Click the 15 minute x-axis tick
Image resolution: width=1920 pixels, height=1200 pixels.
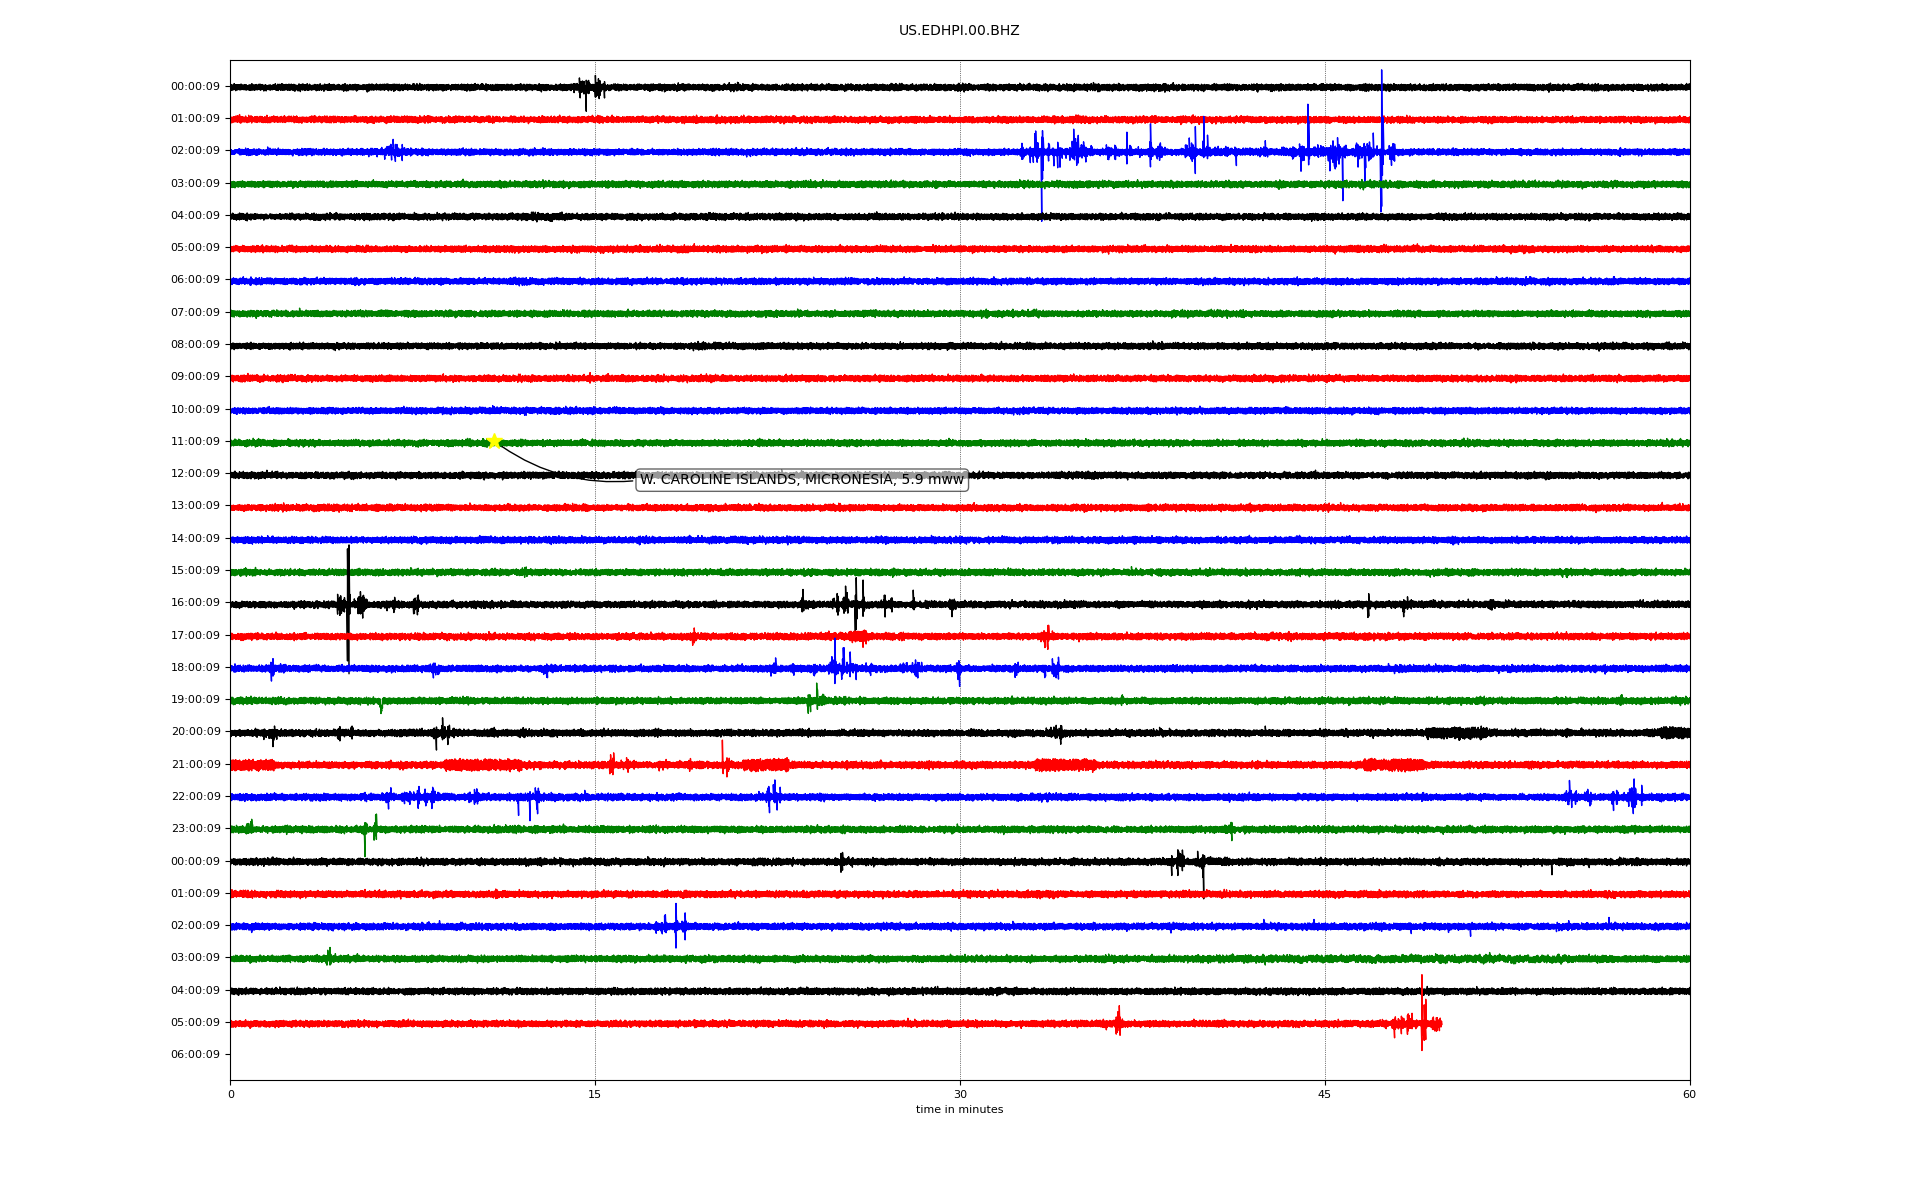tap(595, 1095)
